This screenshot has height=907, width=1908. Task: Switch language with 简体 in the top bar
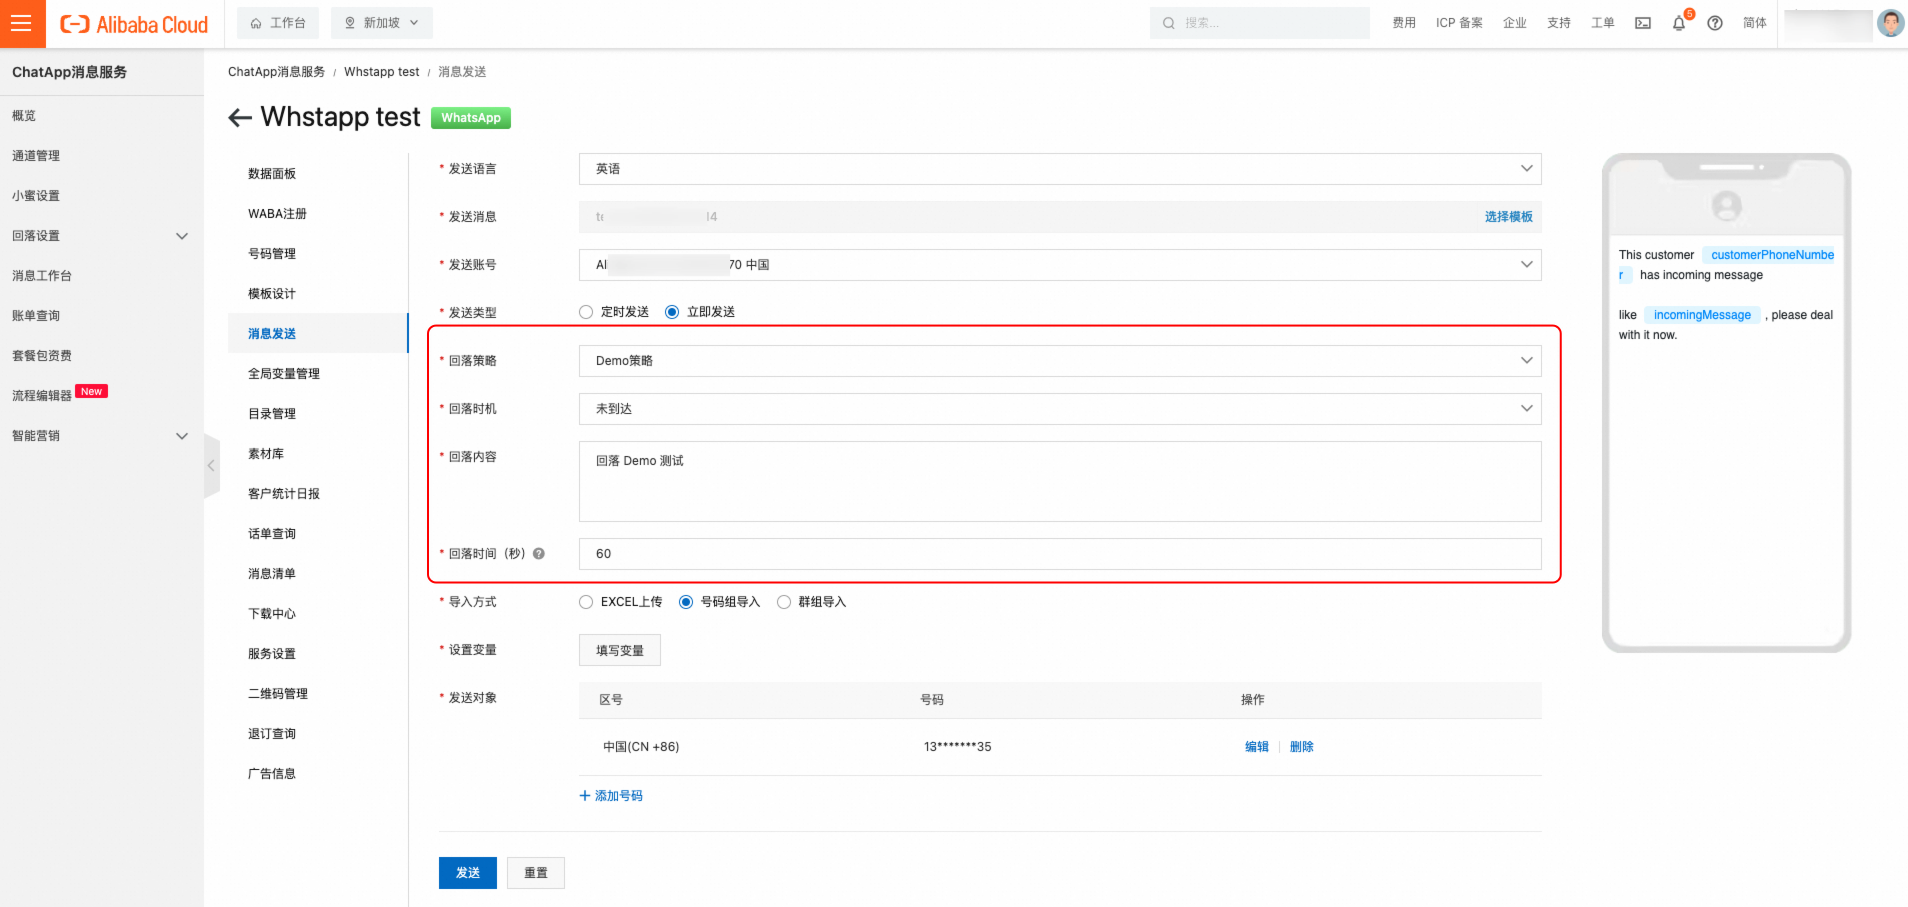click(x=1755, y=23)
